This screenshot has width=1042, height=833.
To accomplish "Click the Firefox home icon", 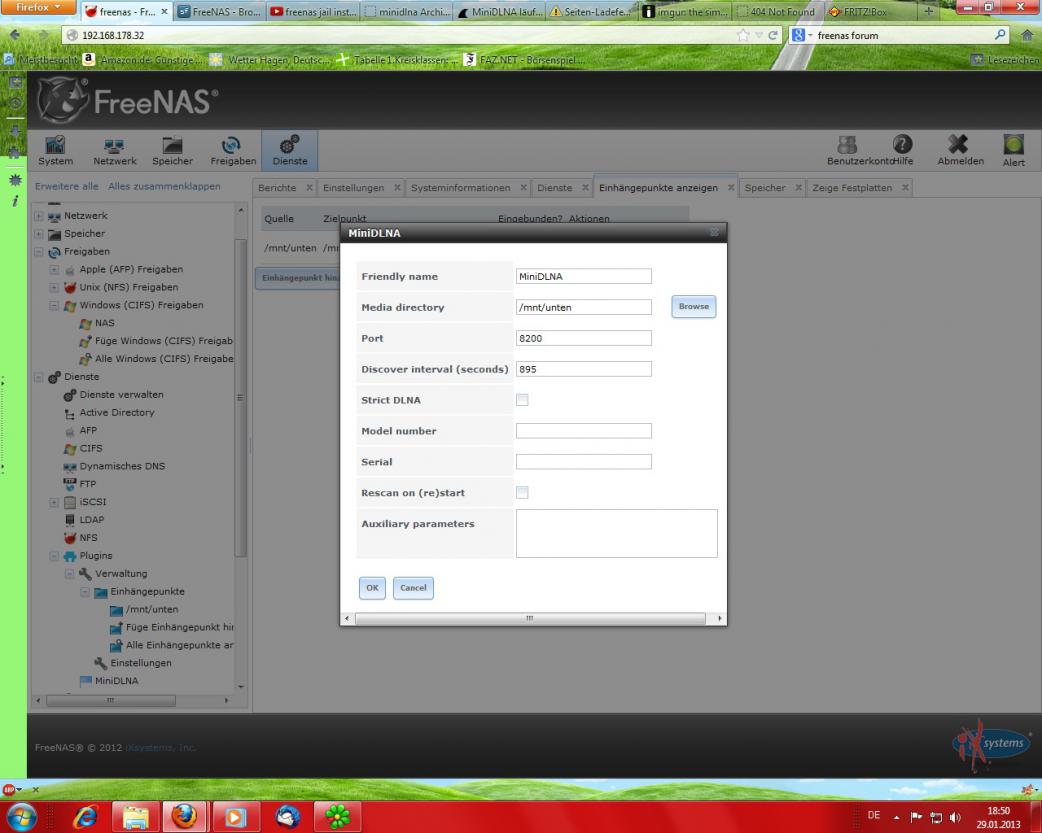I will (x=1027, y=35).
